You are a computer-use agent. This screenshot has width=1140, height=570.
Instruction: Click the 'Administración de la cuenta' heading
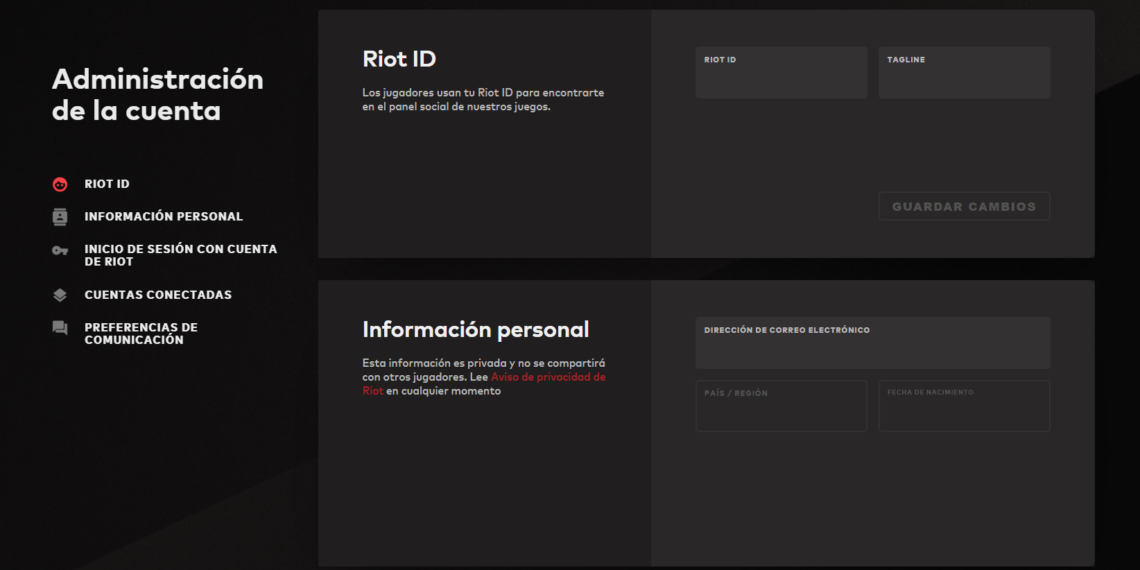158,95
